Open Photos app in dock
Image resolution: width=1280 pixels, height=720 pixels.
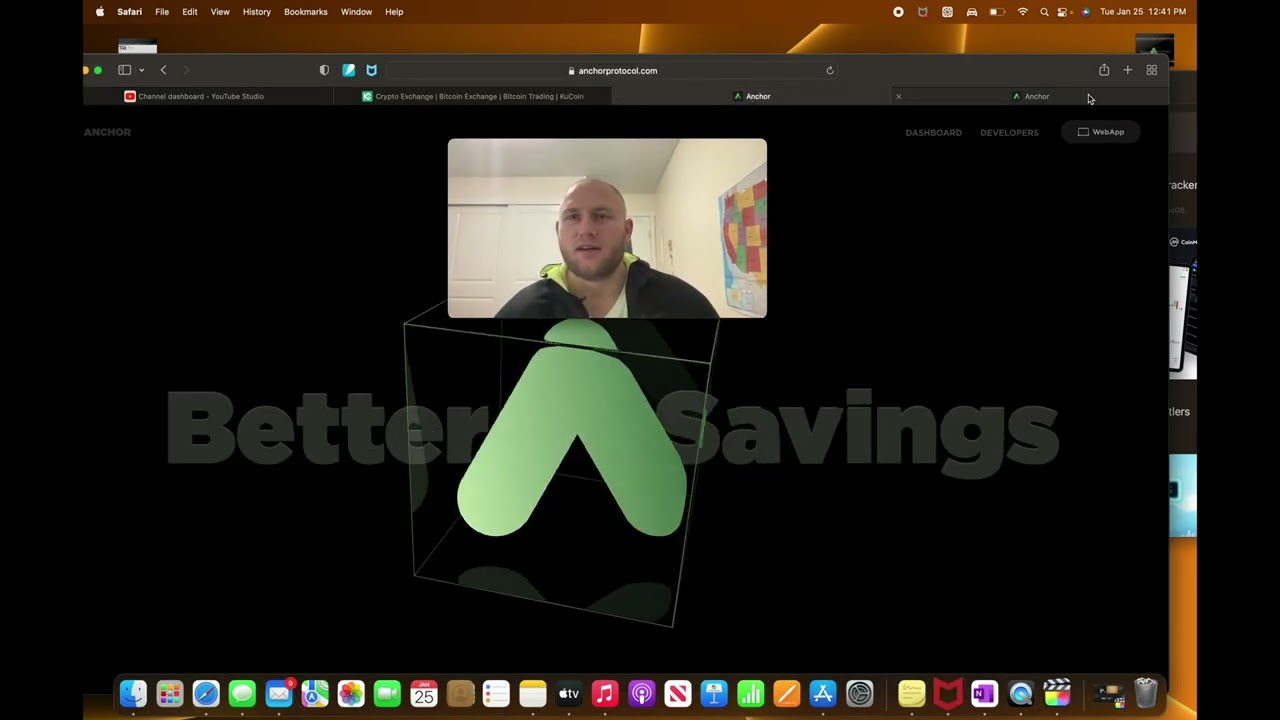coord(351,694)
